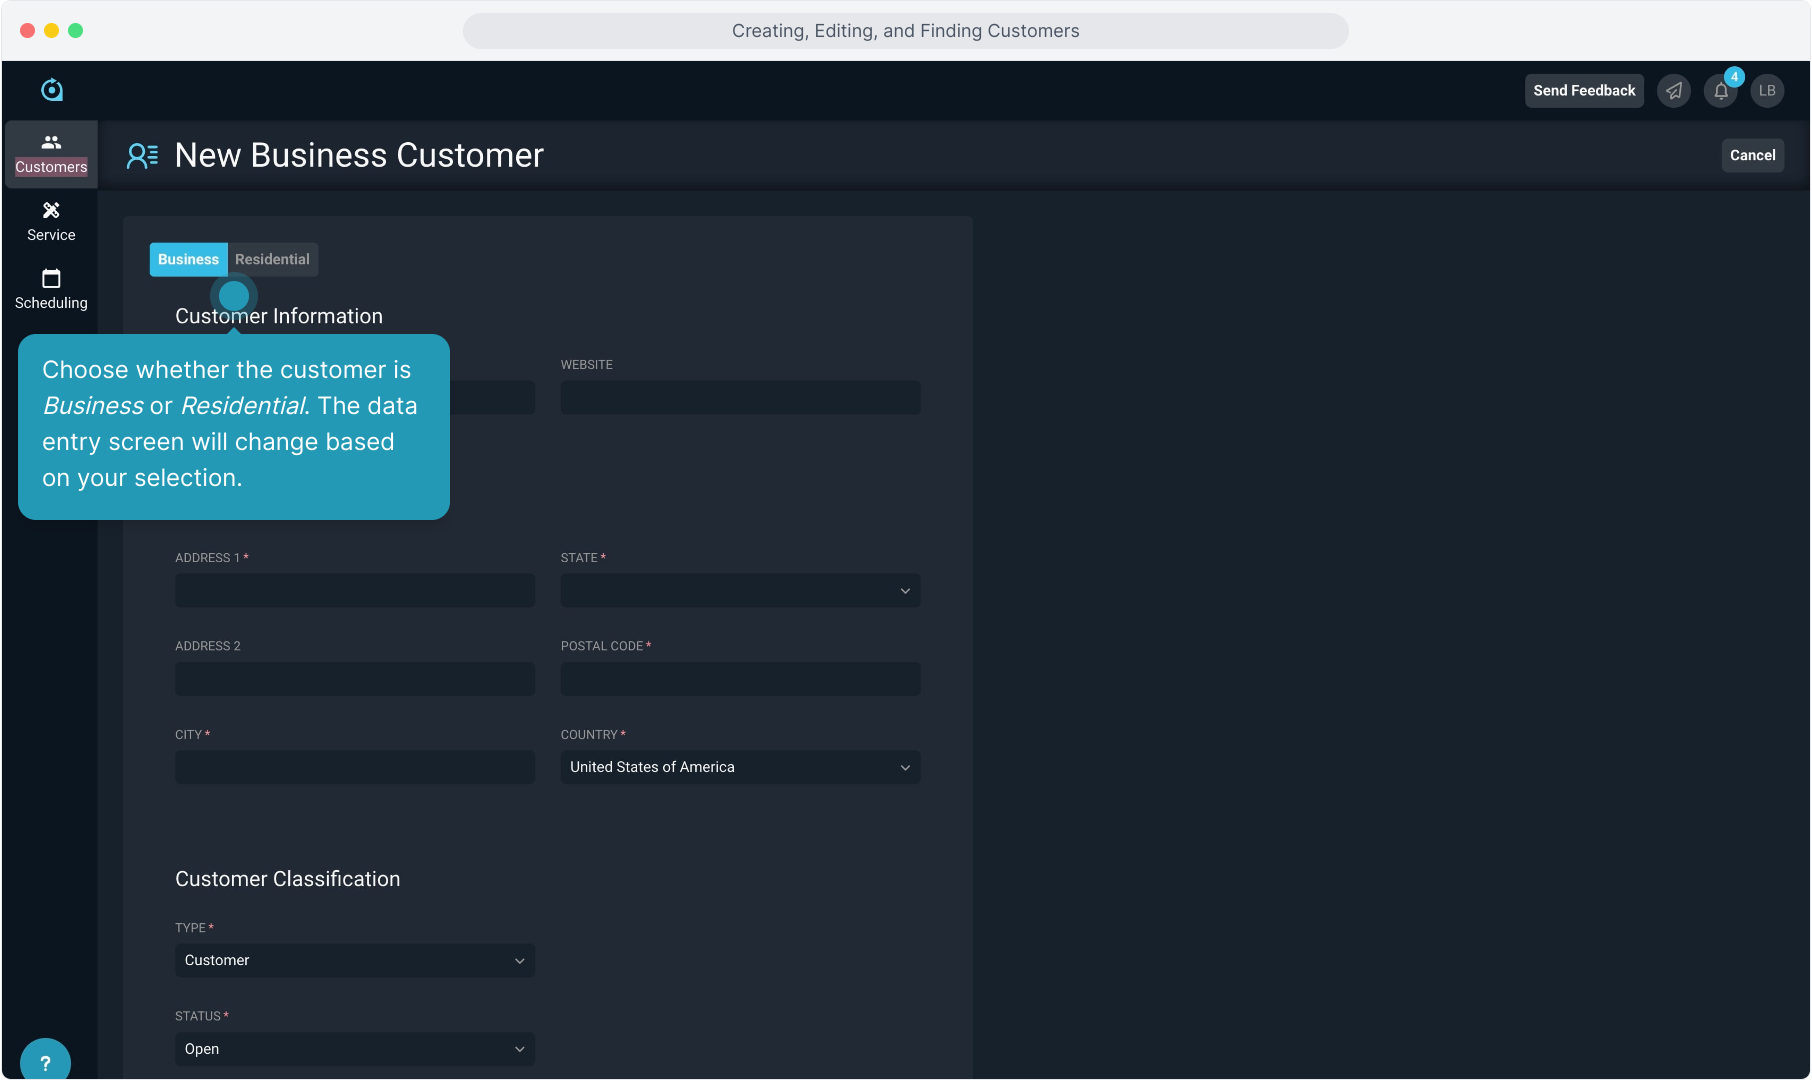Click the City input field
Image resolution: width=1812 pixels, height=1080 pixels.
point(354,768)
